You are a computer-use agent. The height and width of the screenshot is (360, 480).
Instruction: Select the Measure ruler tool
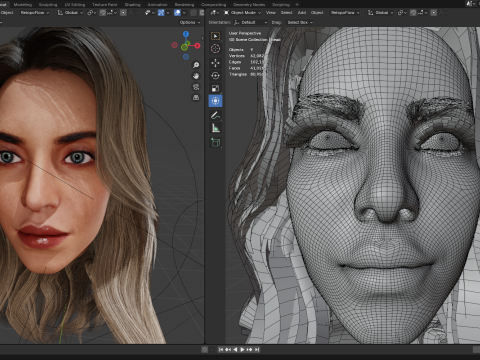click(215, 128)
